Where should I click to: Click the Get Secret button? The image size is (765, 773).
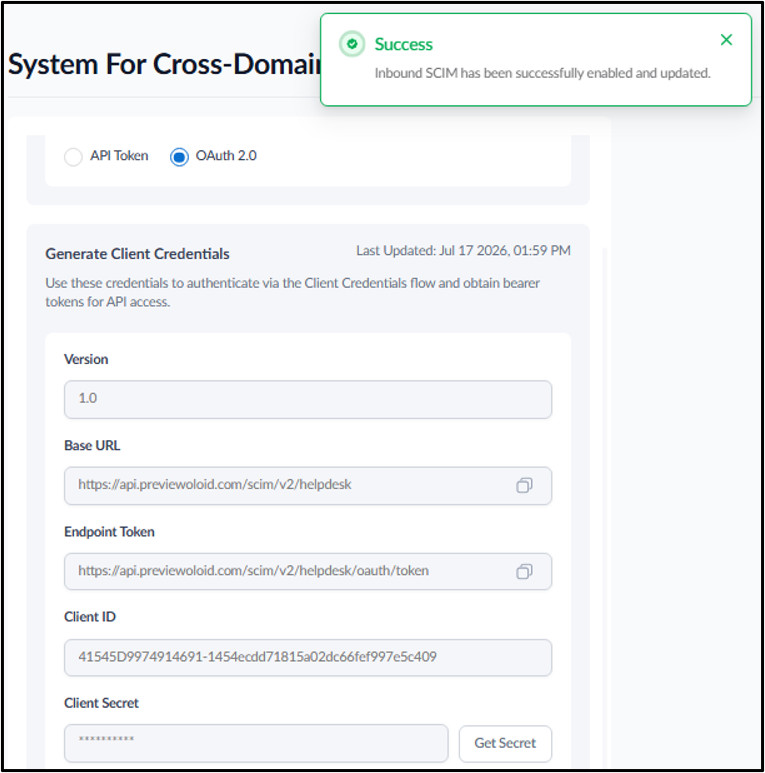505,743
